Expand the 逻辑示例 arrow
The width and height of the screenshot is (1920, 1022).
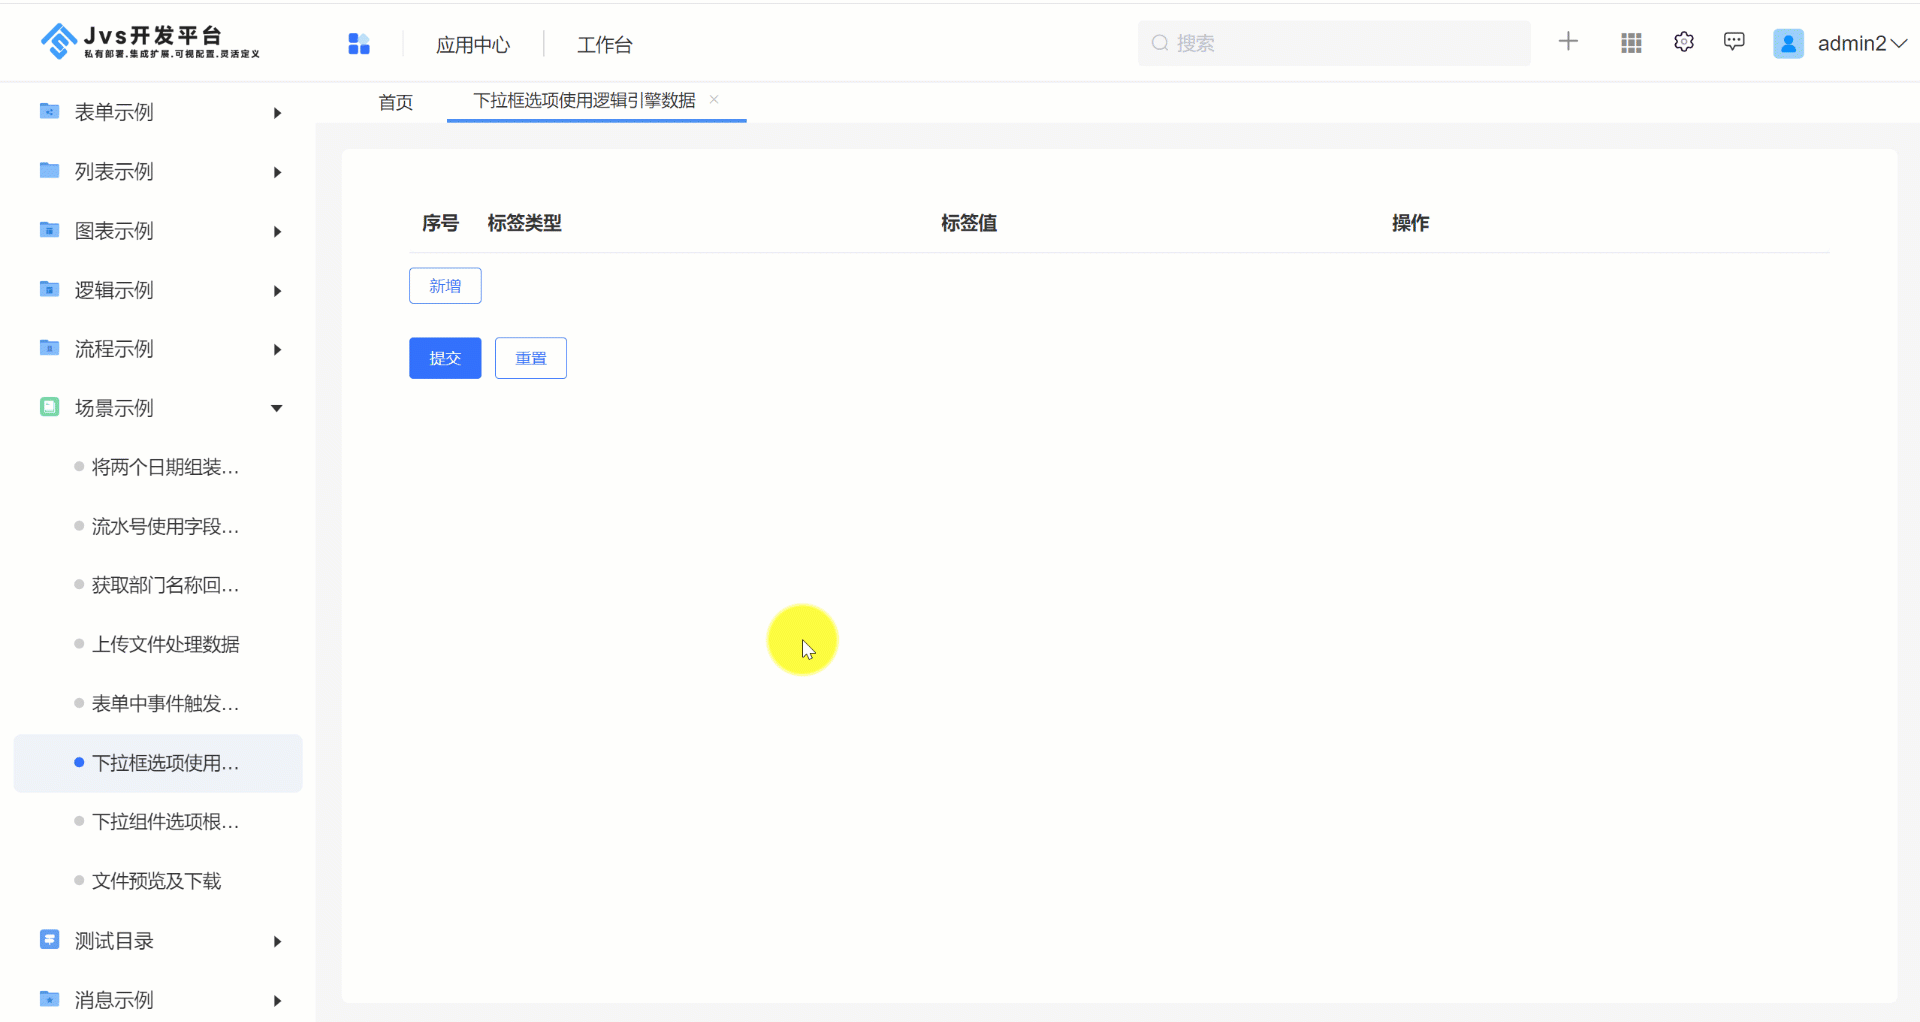coord(277,291)
